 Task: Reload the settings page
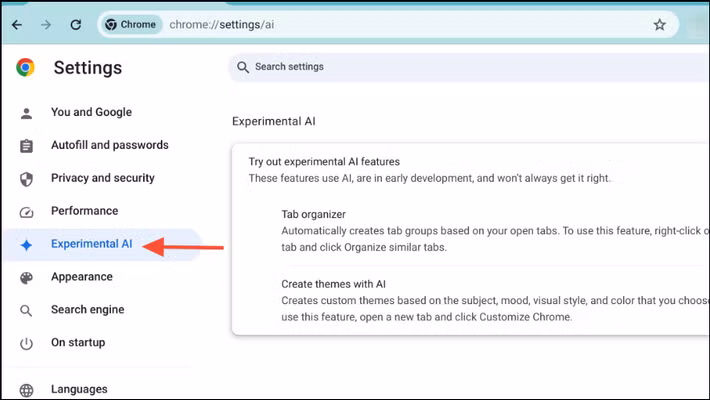pos(76,24)
